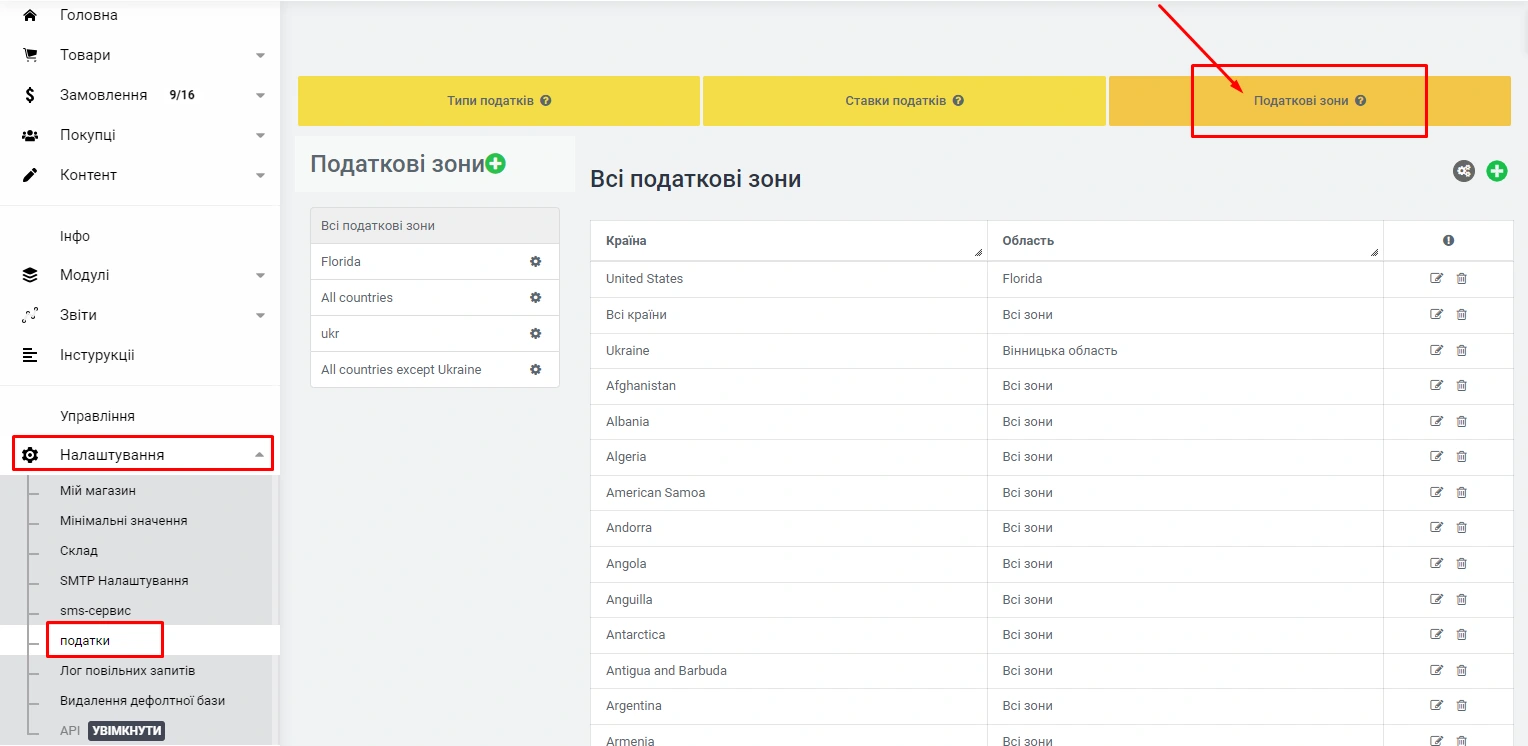Edit the Andorra tax zone row
The image size is (1528, 746).
[1437, 528]
